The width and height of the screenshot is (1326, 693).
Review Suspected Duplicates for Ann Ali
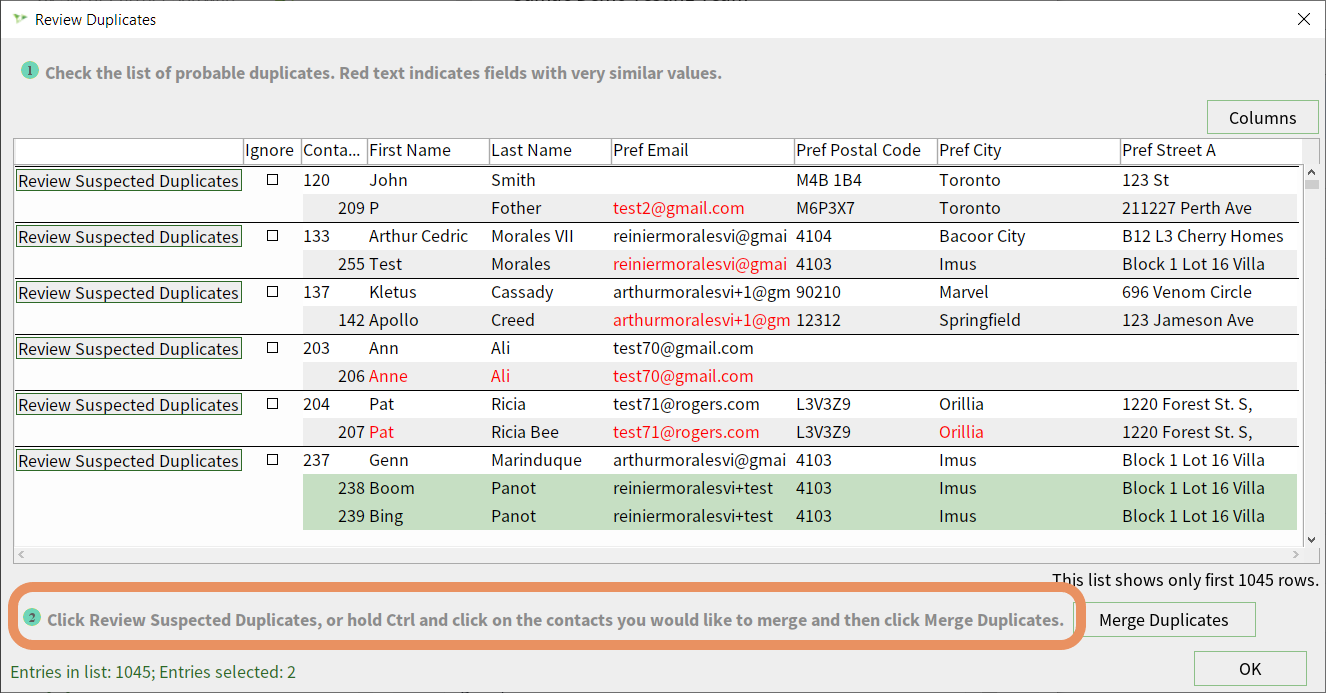pyautogui.click(x=128, y=349)
